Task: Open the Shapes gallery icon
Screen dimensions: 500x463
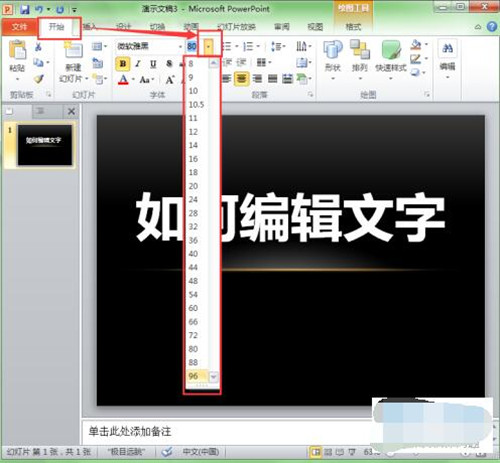Action: [x=333, y=49]
